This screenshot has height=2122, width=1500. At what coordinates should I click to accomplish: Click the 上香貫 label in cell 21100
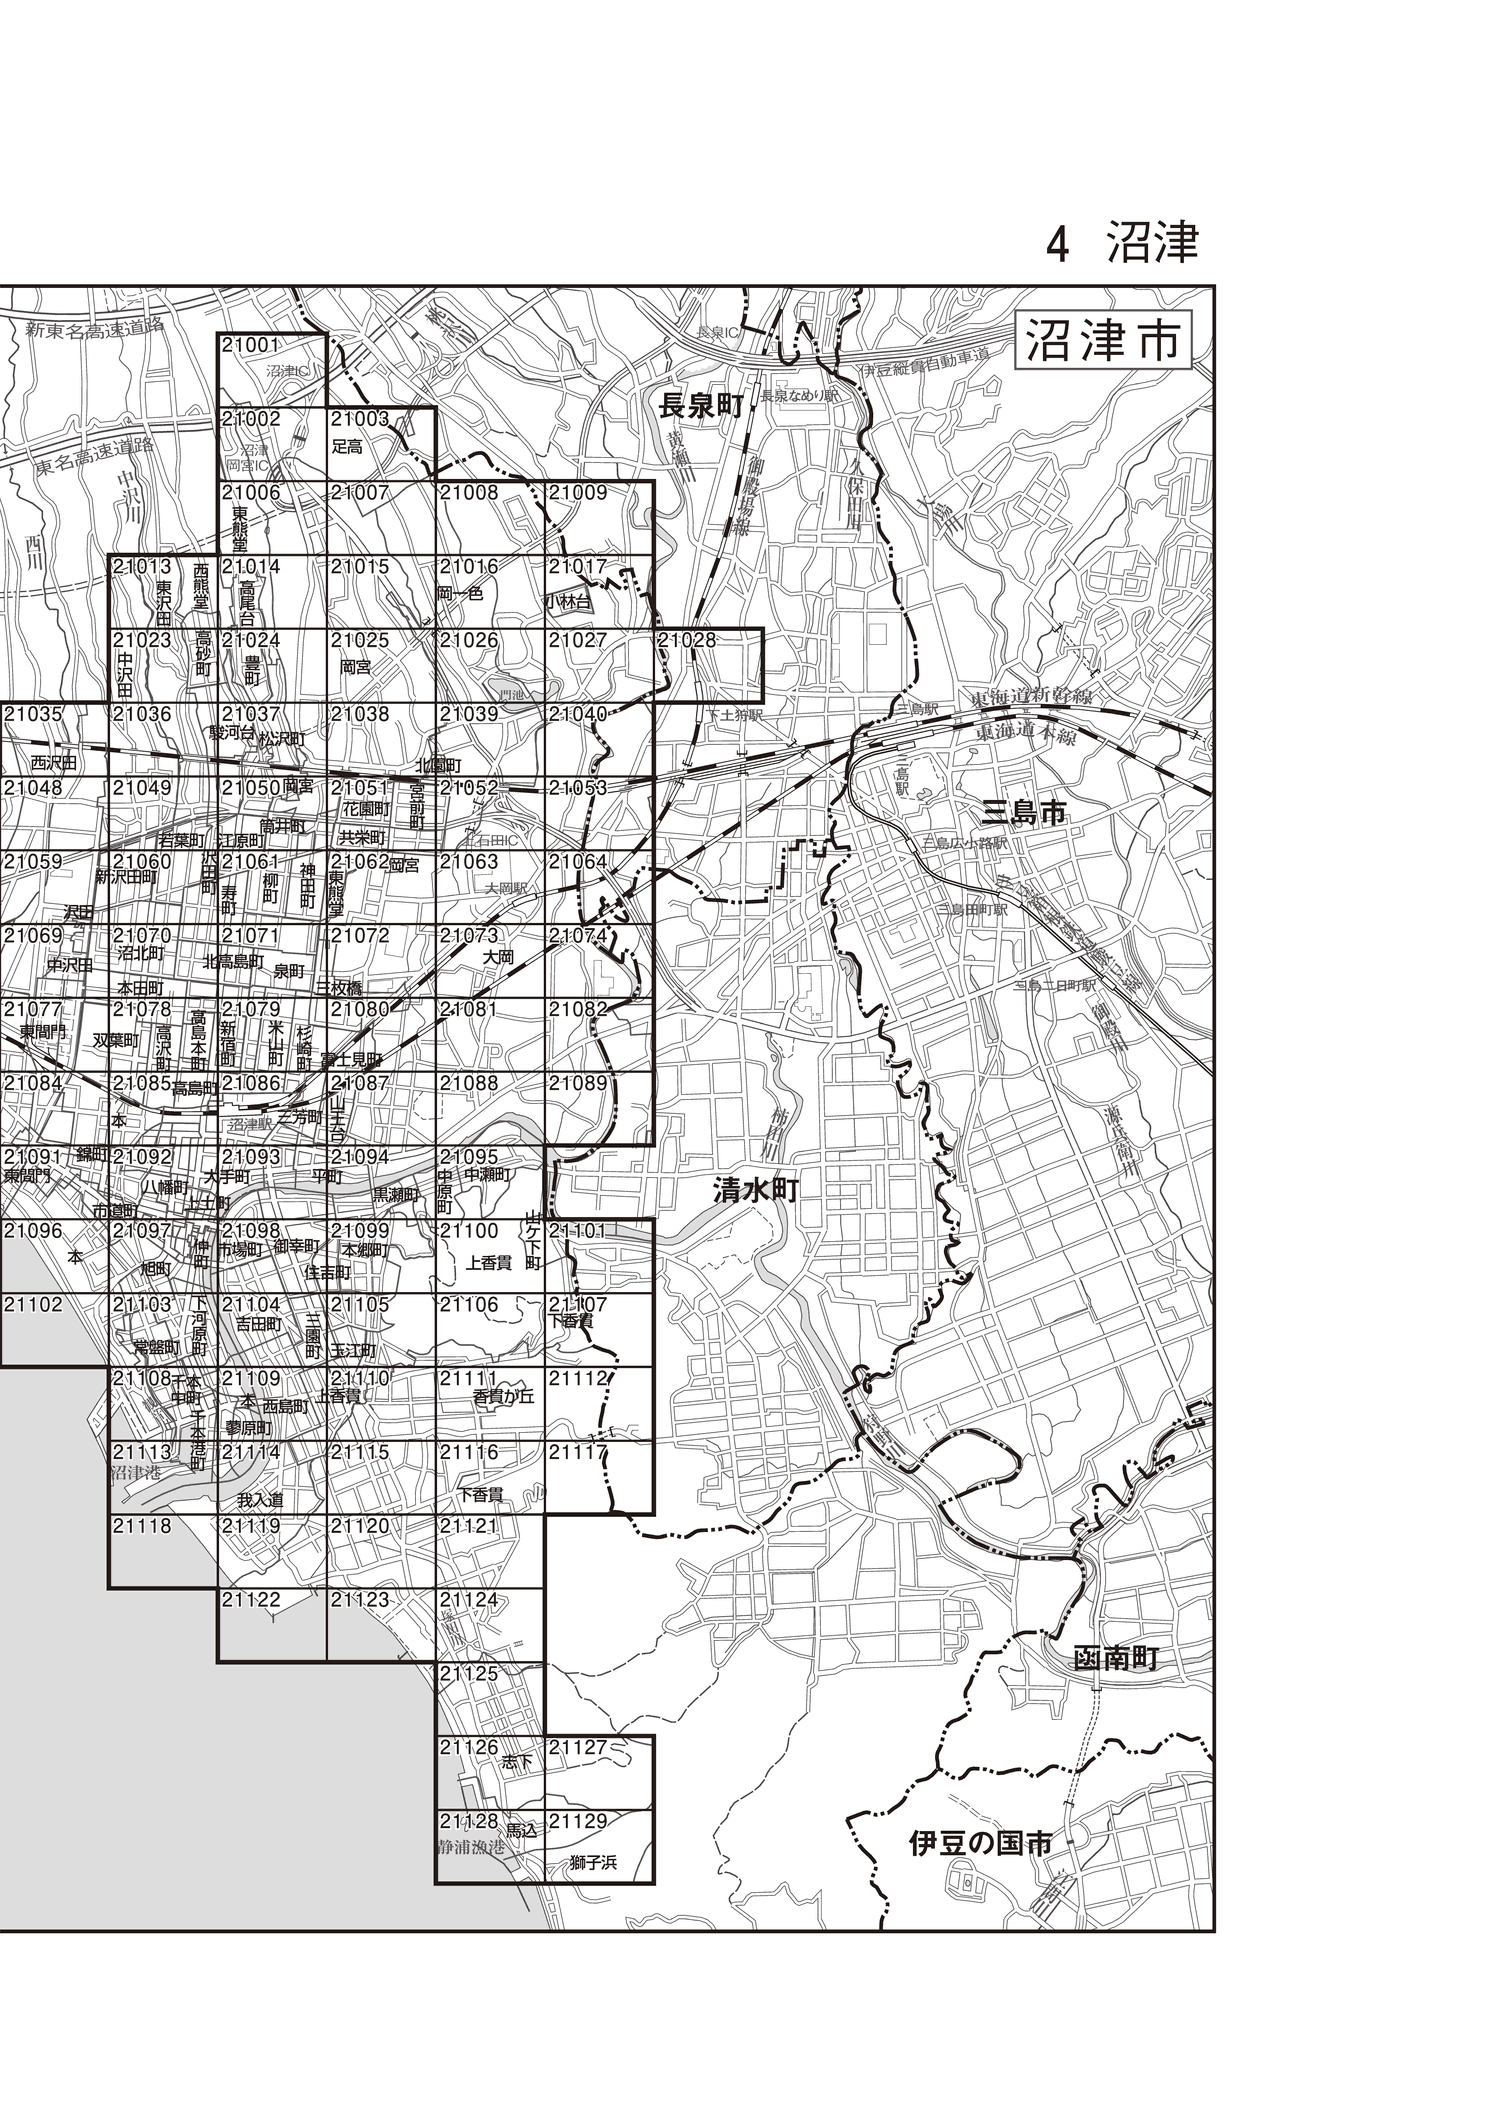coord(488,1264)
